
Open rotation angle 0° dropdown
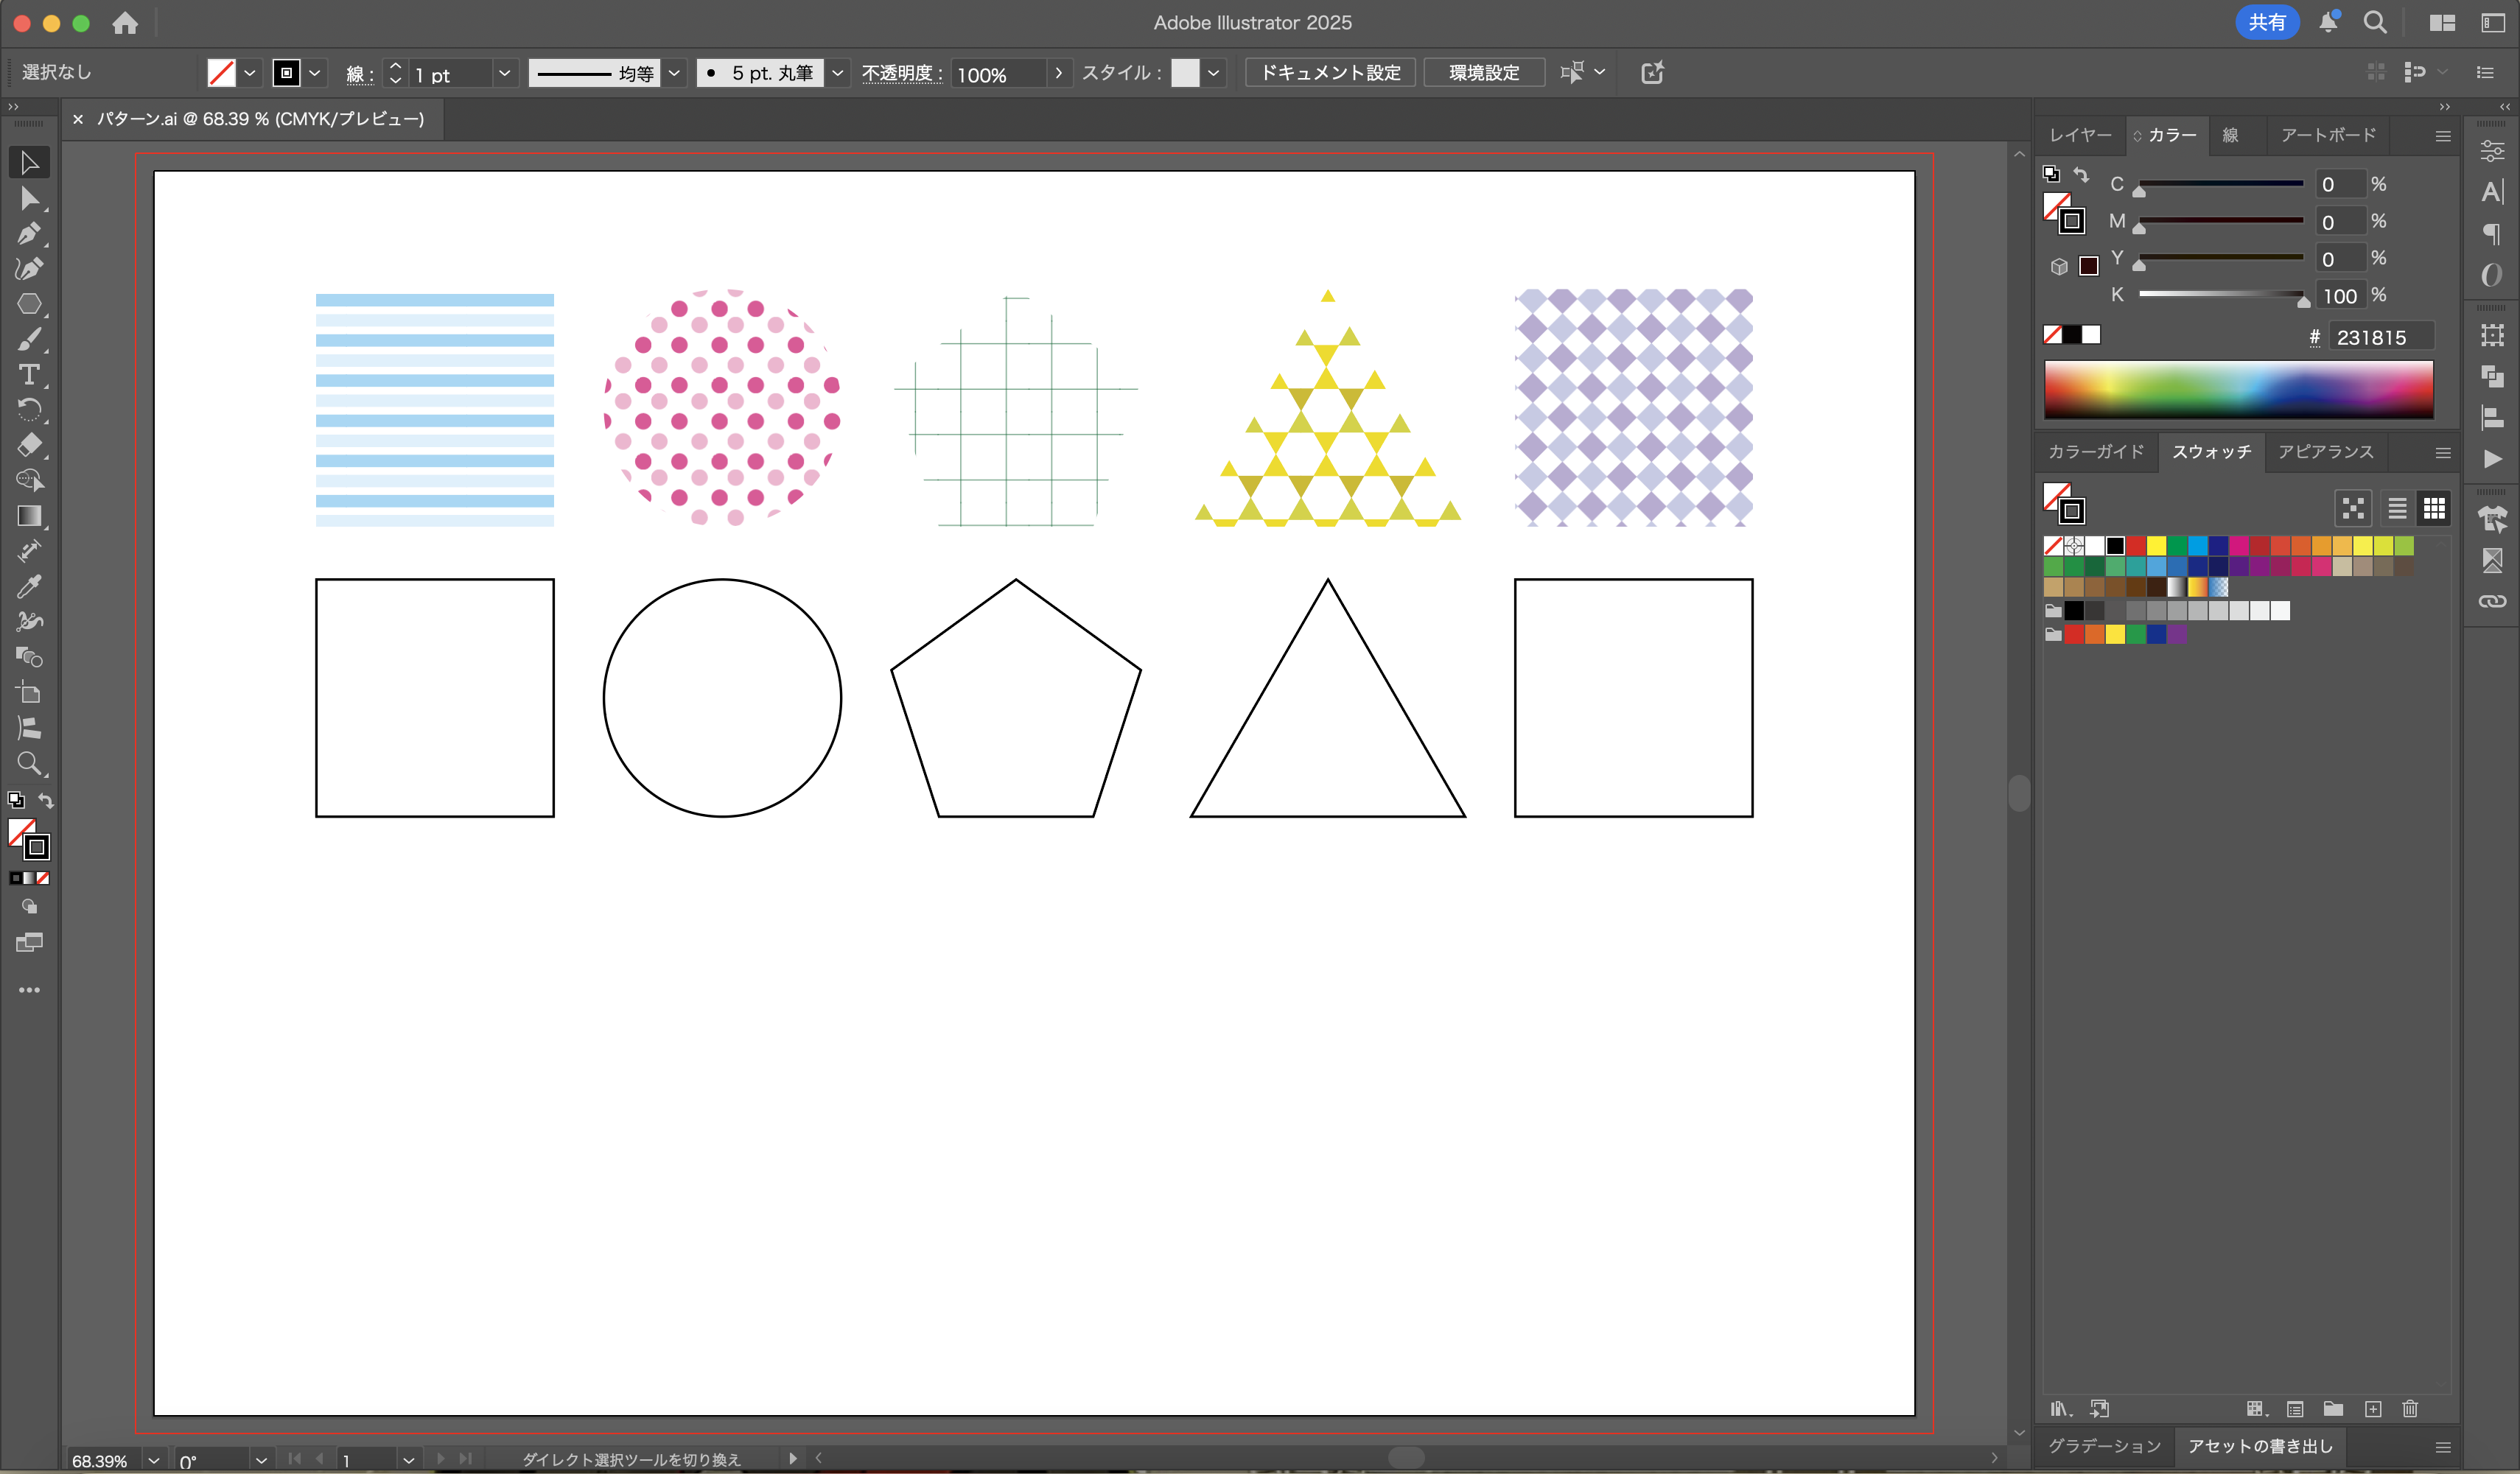coord(261,1460)
